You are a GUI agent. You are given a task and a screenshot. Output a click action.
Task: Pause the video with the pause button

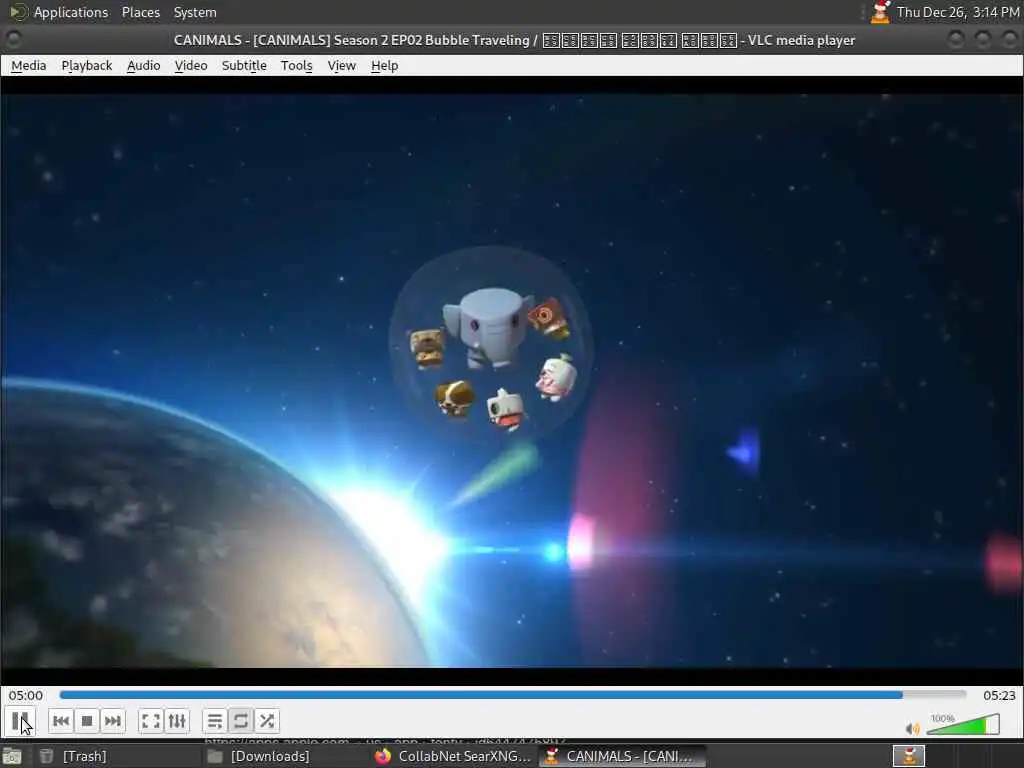point(20,721)
